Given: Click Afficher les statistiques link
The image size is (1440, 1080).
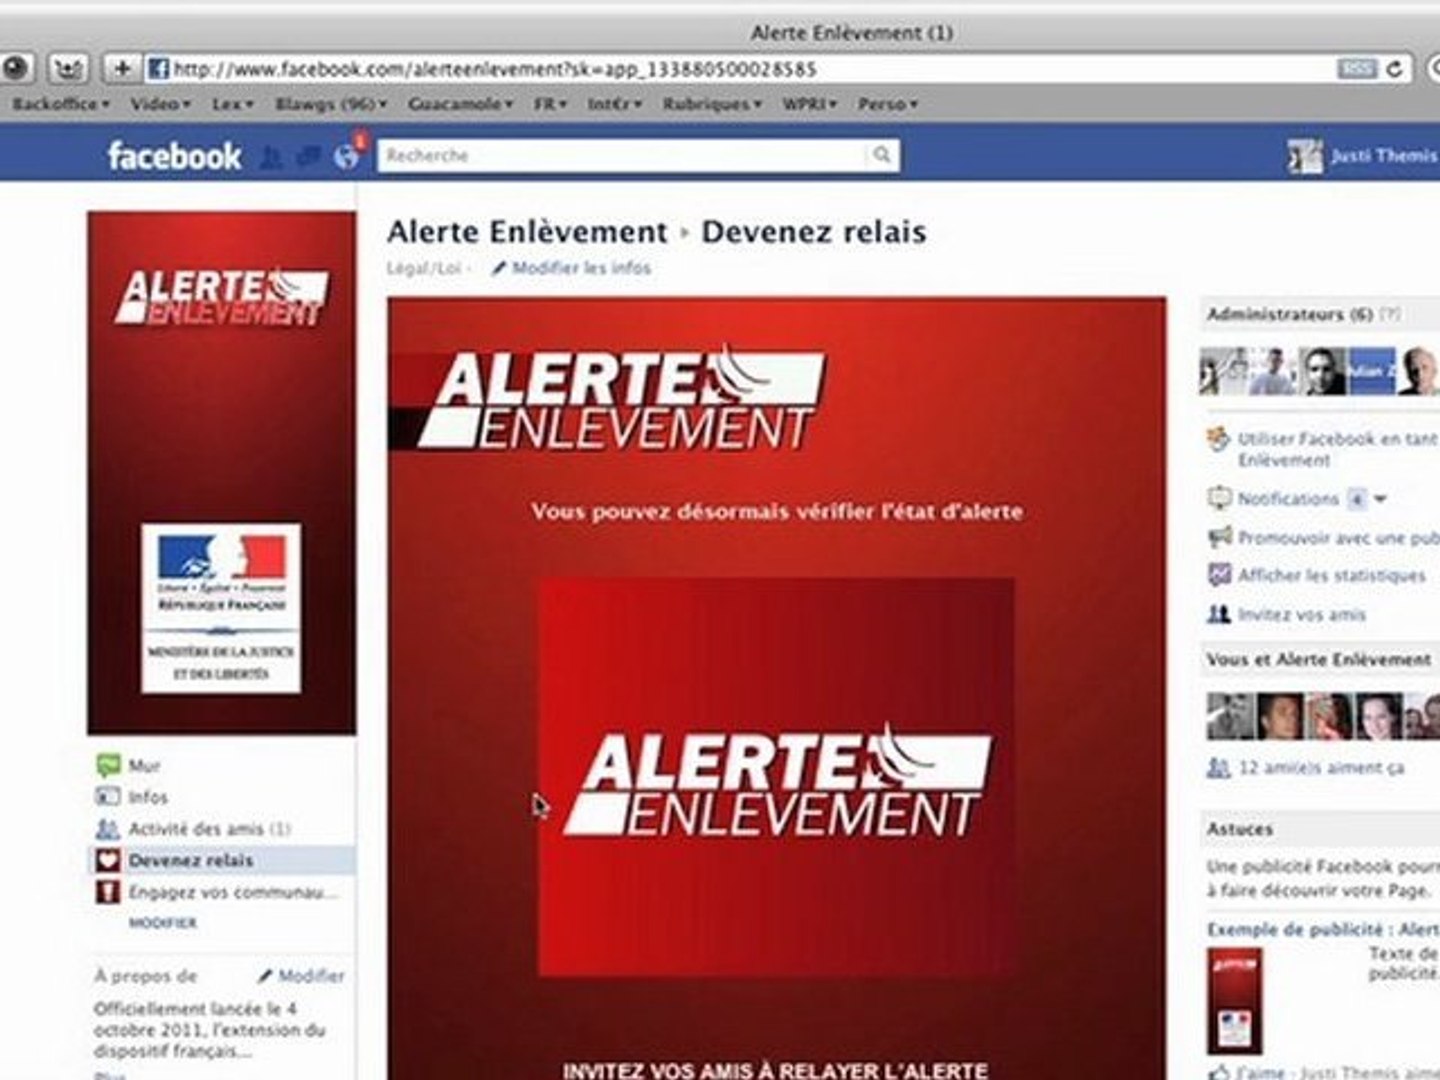Looking at the screenshot, I should click(1332, 576).
